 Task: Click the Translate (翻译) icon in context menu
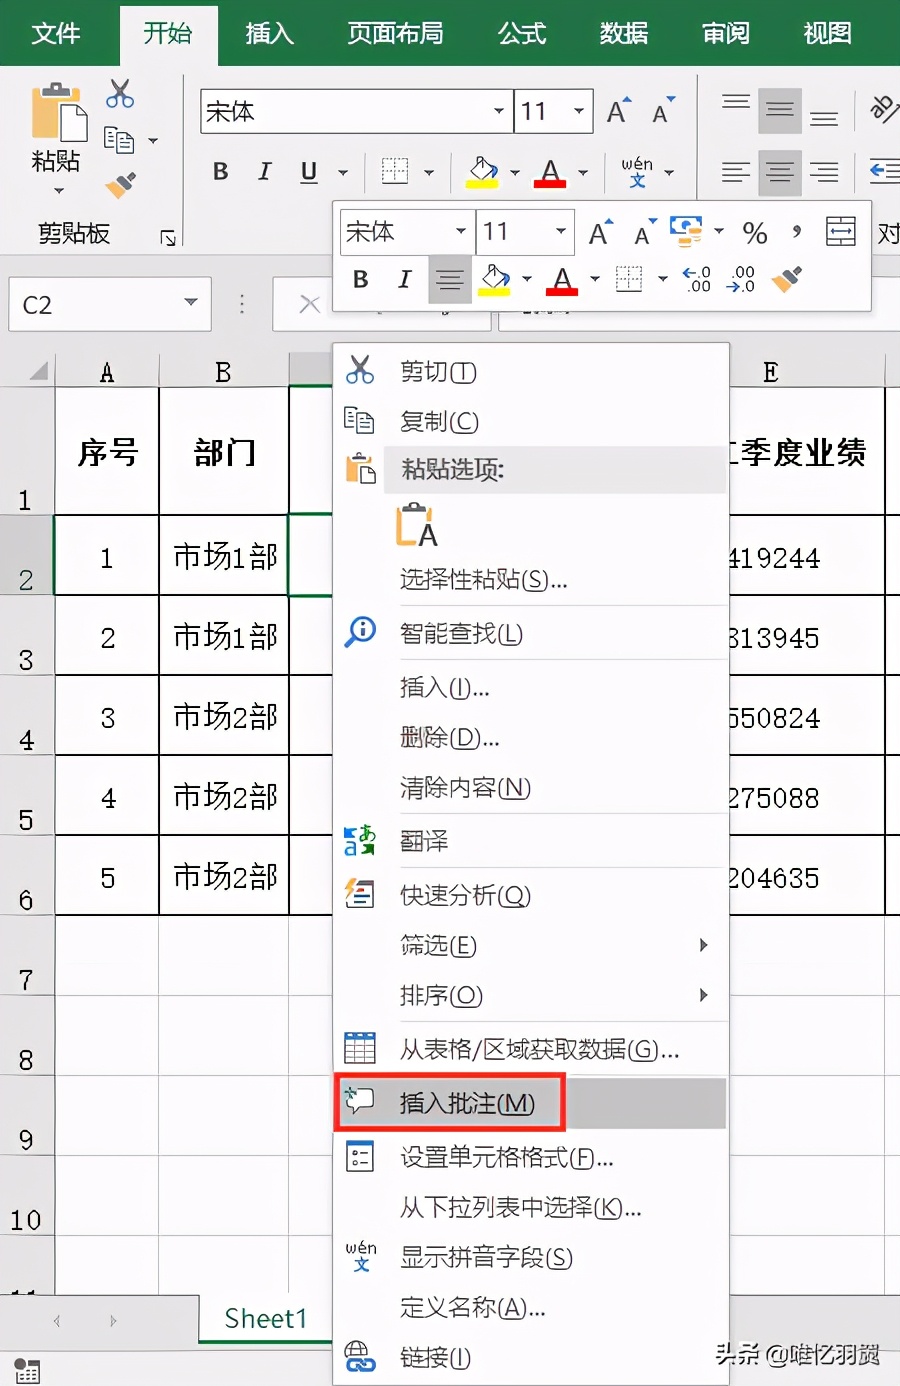click(x=360, y=841)
